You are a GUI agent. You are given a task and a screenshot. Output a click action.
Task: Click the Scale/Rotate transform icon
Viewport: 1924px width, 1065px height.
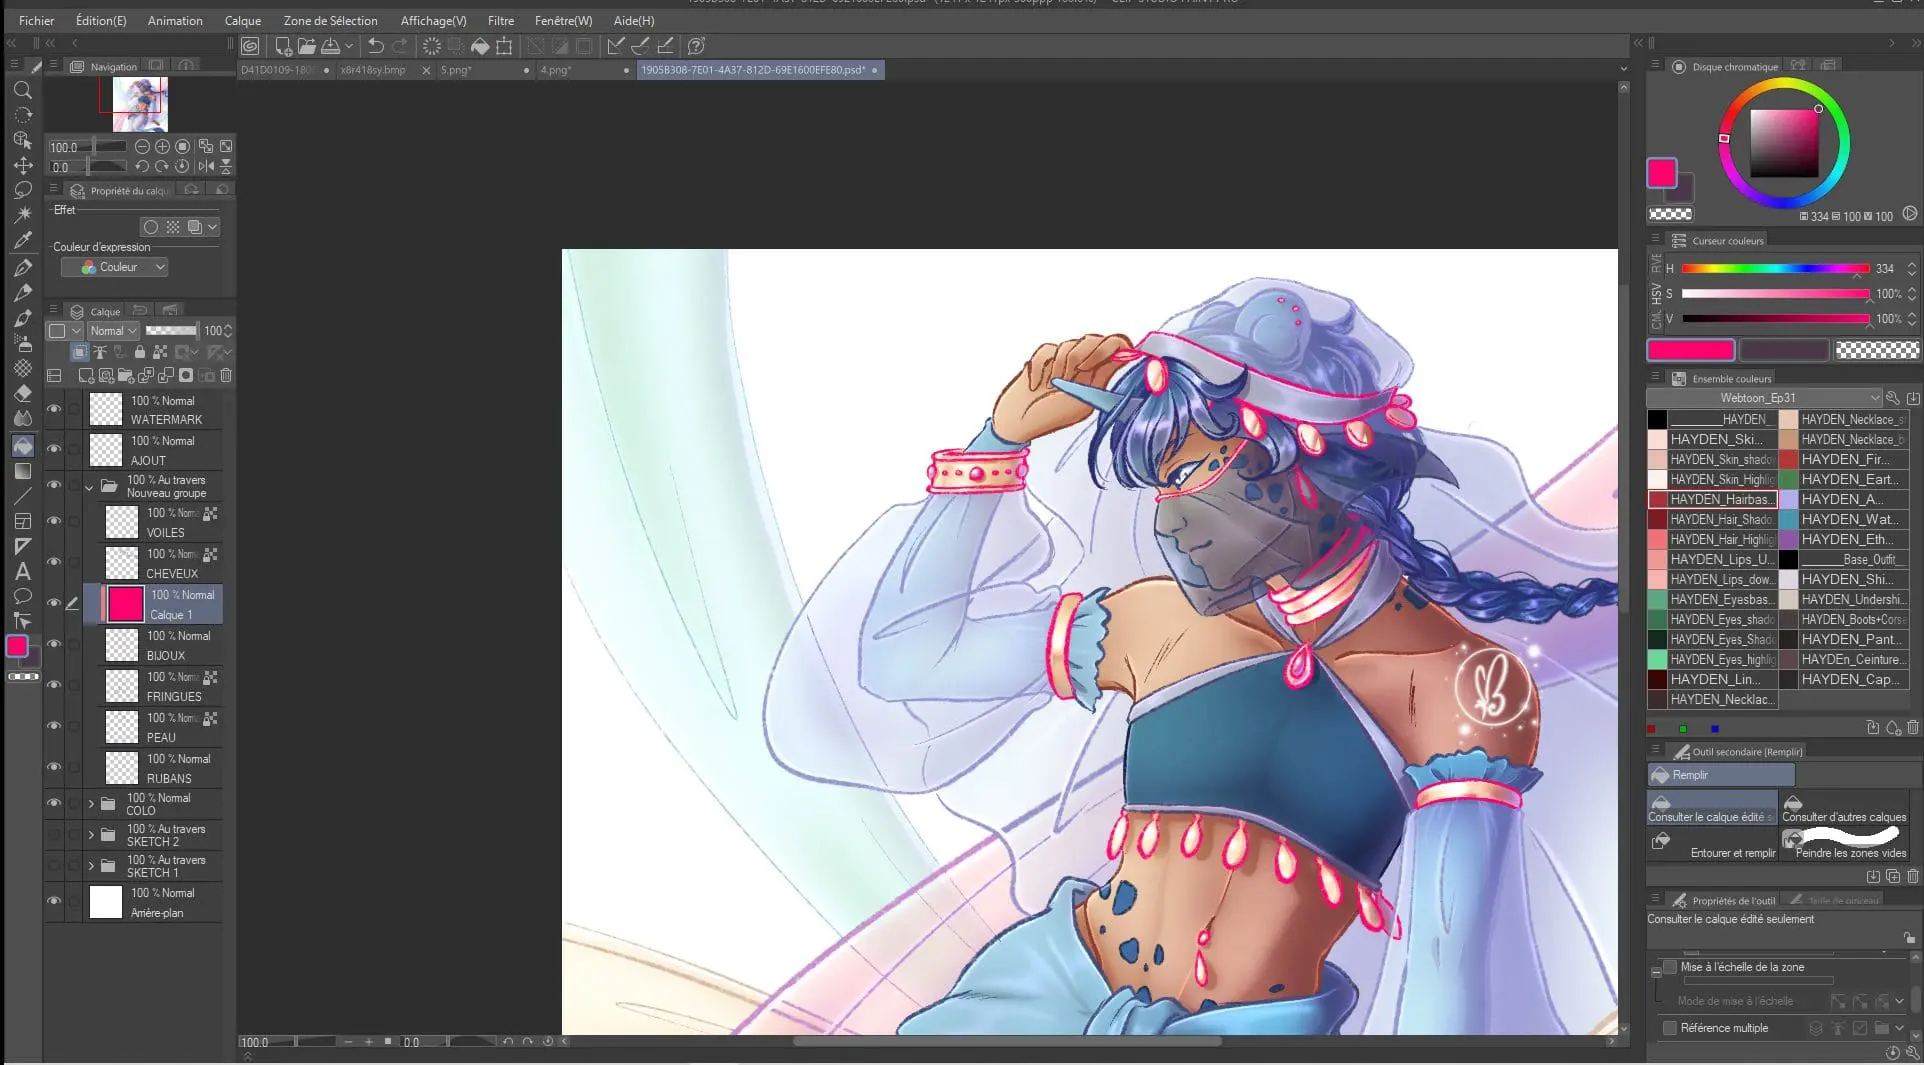[504, 46]
